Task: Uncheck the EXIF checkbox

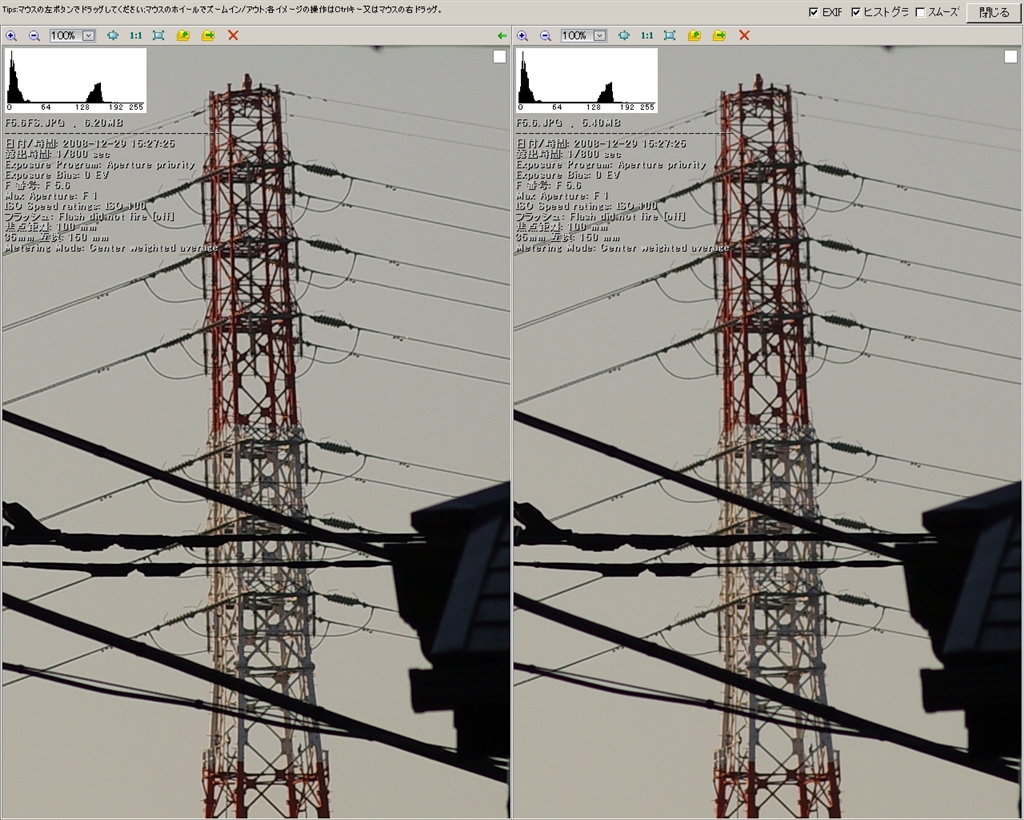Action: [x=814, y=12]
